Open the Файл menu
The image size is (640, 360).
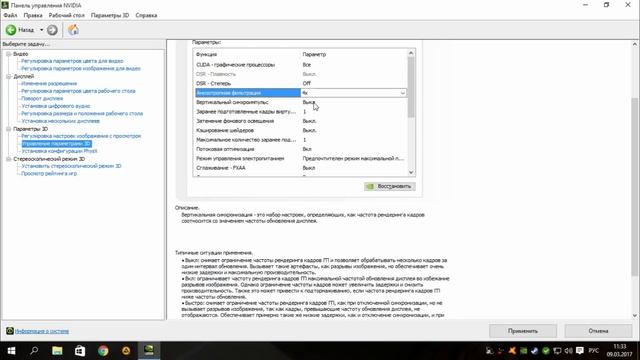coord(11,15)
